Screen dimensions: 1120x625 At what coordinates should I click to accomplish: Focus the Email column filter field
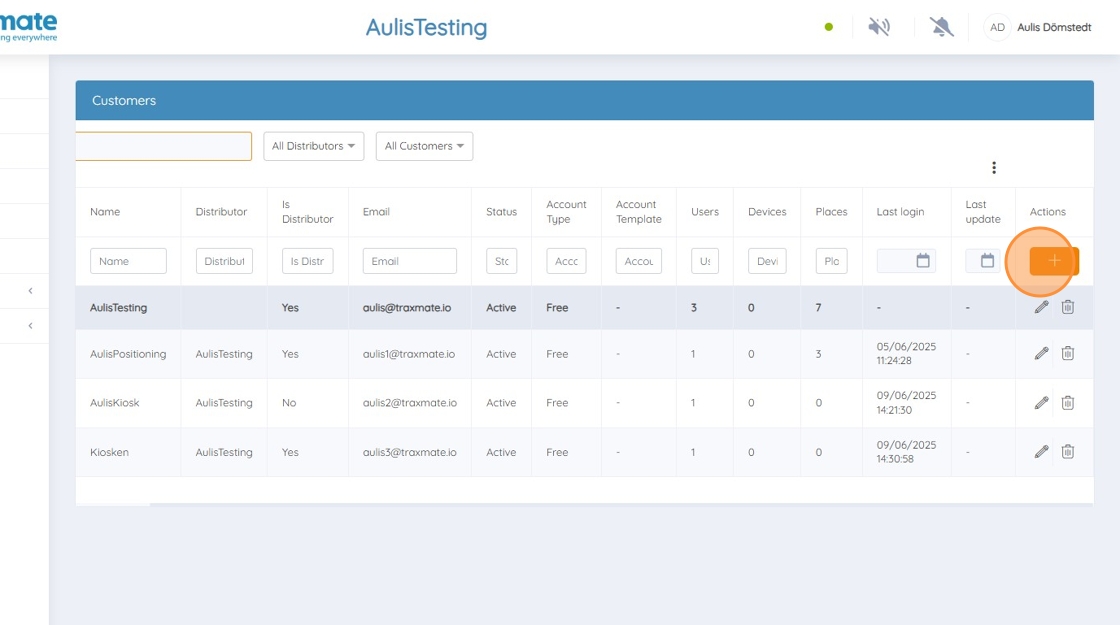[x=410, y=261]
